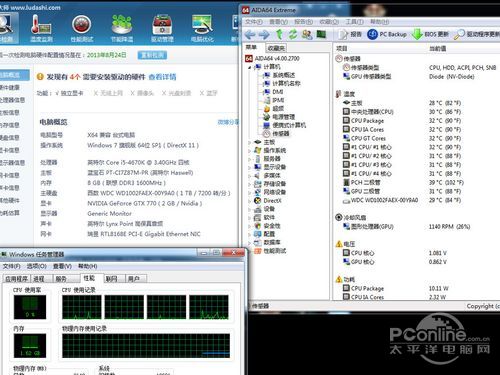Open 节能降温 green icon in Ludashi
This screenshot has width=500, height=375.
click(122, 28)
